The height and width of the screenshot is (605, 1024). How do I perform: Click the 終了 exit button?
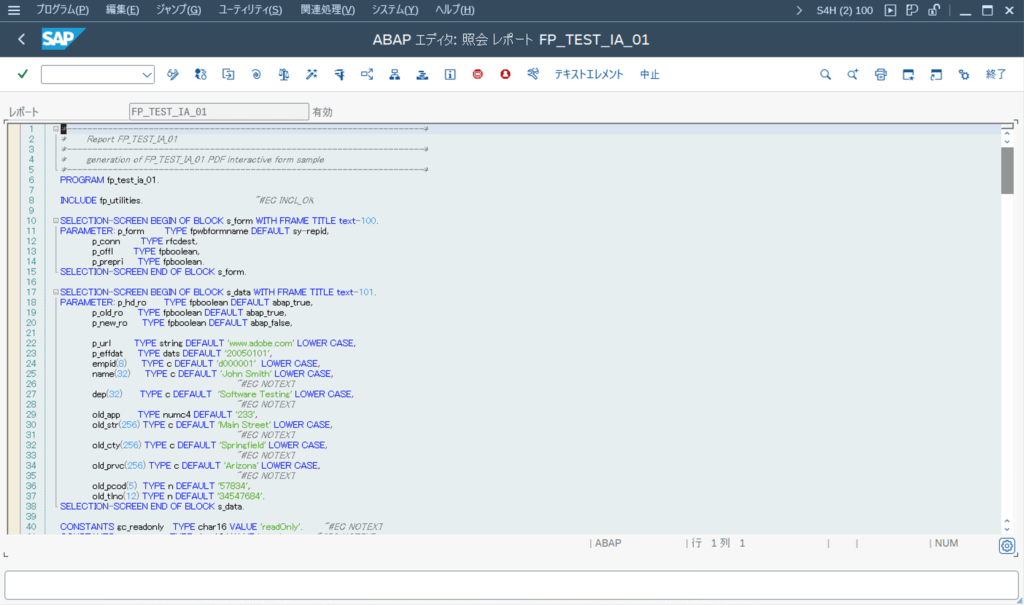(996, 74)
